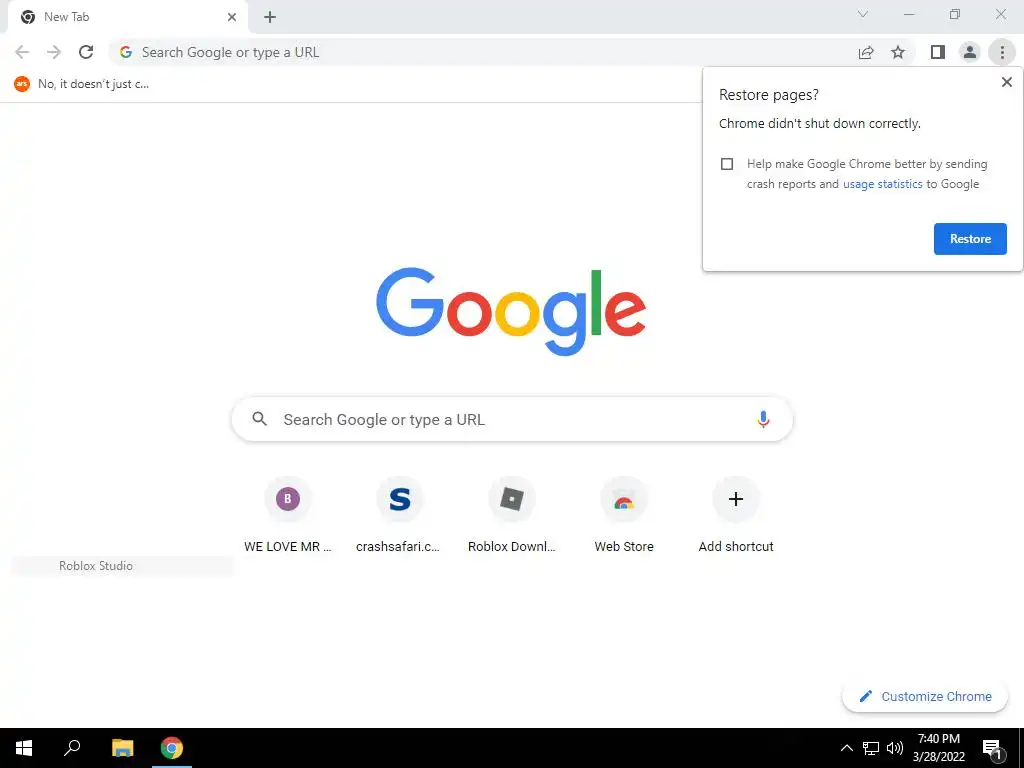Open File Explorer from taskbar
The height and width of the screenshot is (768, 1024).
[x=122, y=748]
